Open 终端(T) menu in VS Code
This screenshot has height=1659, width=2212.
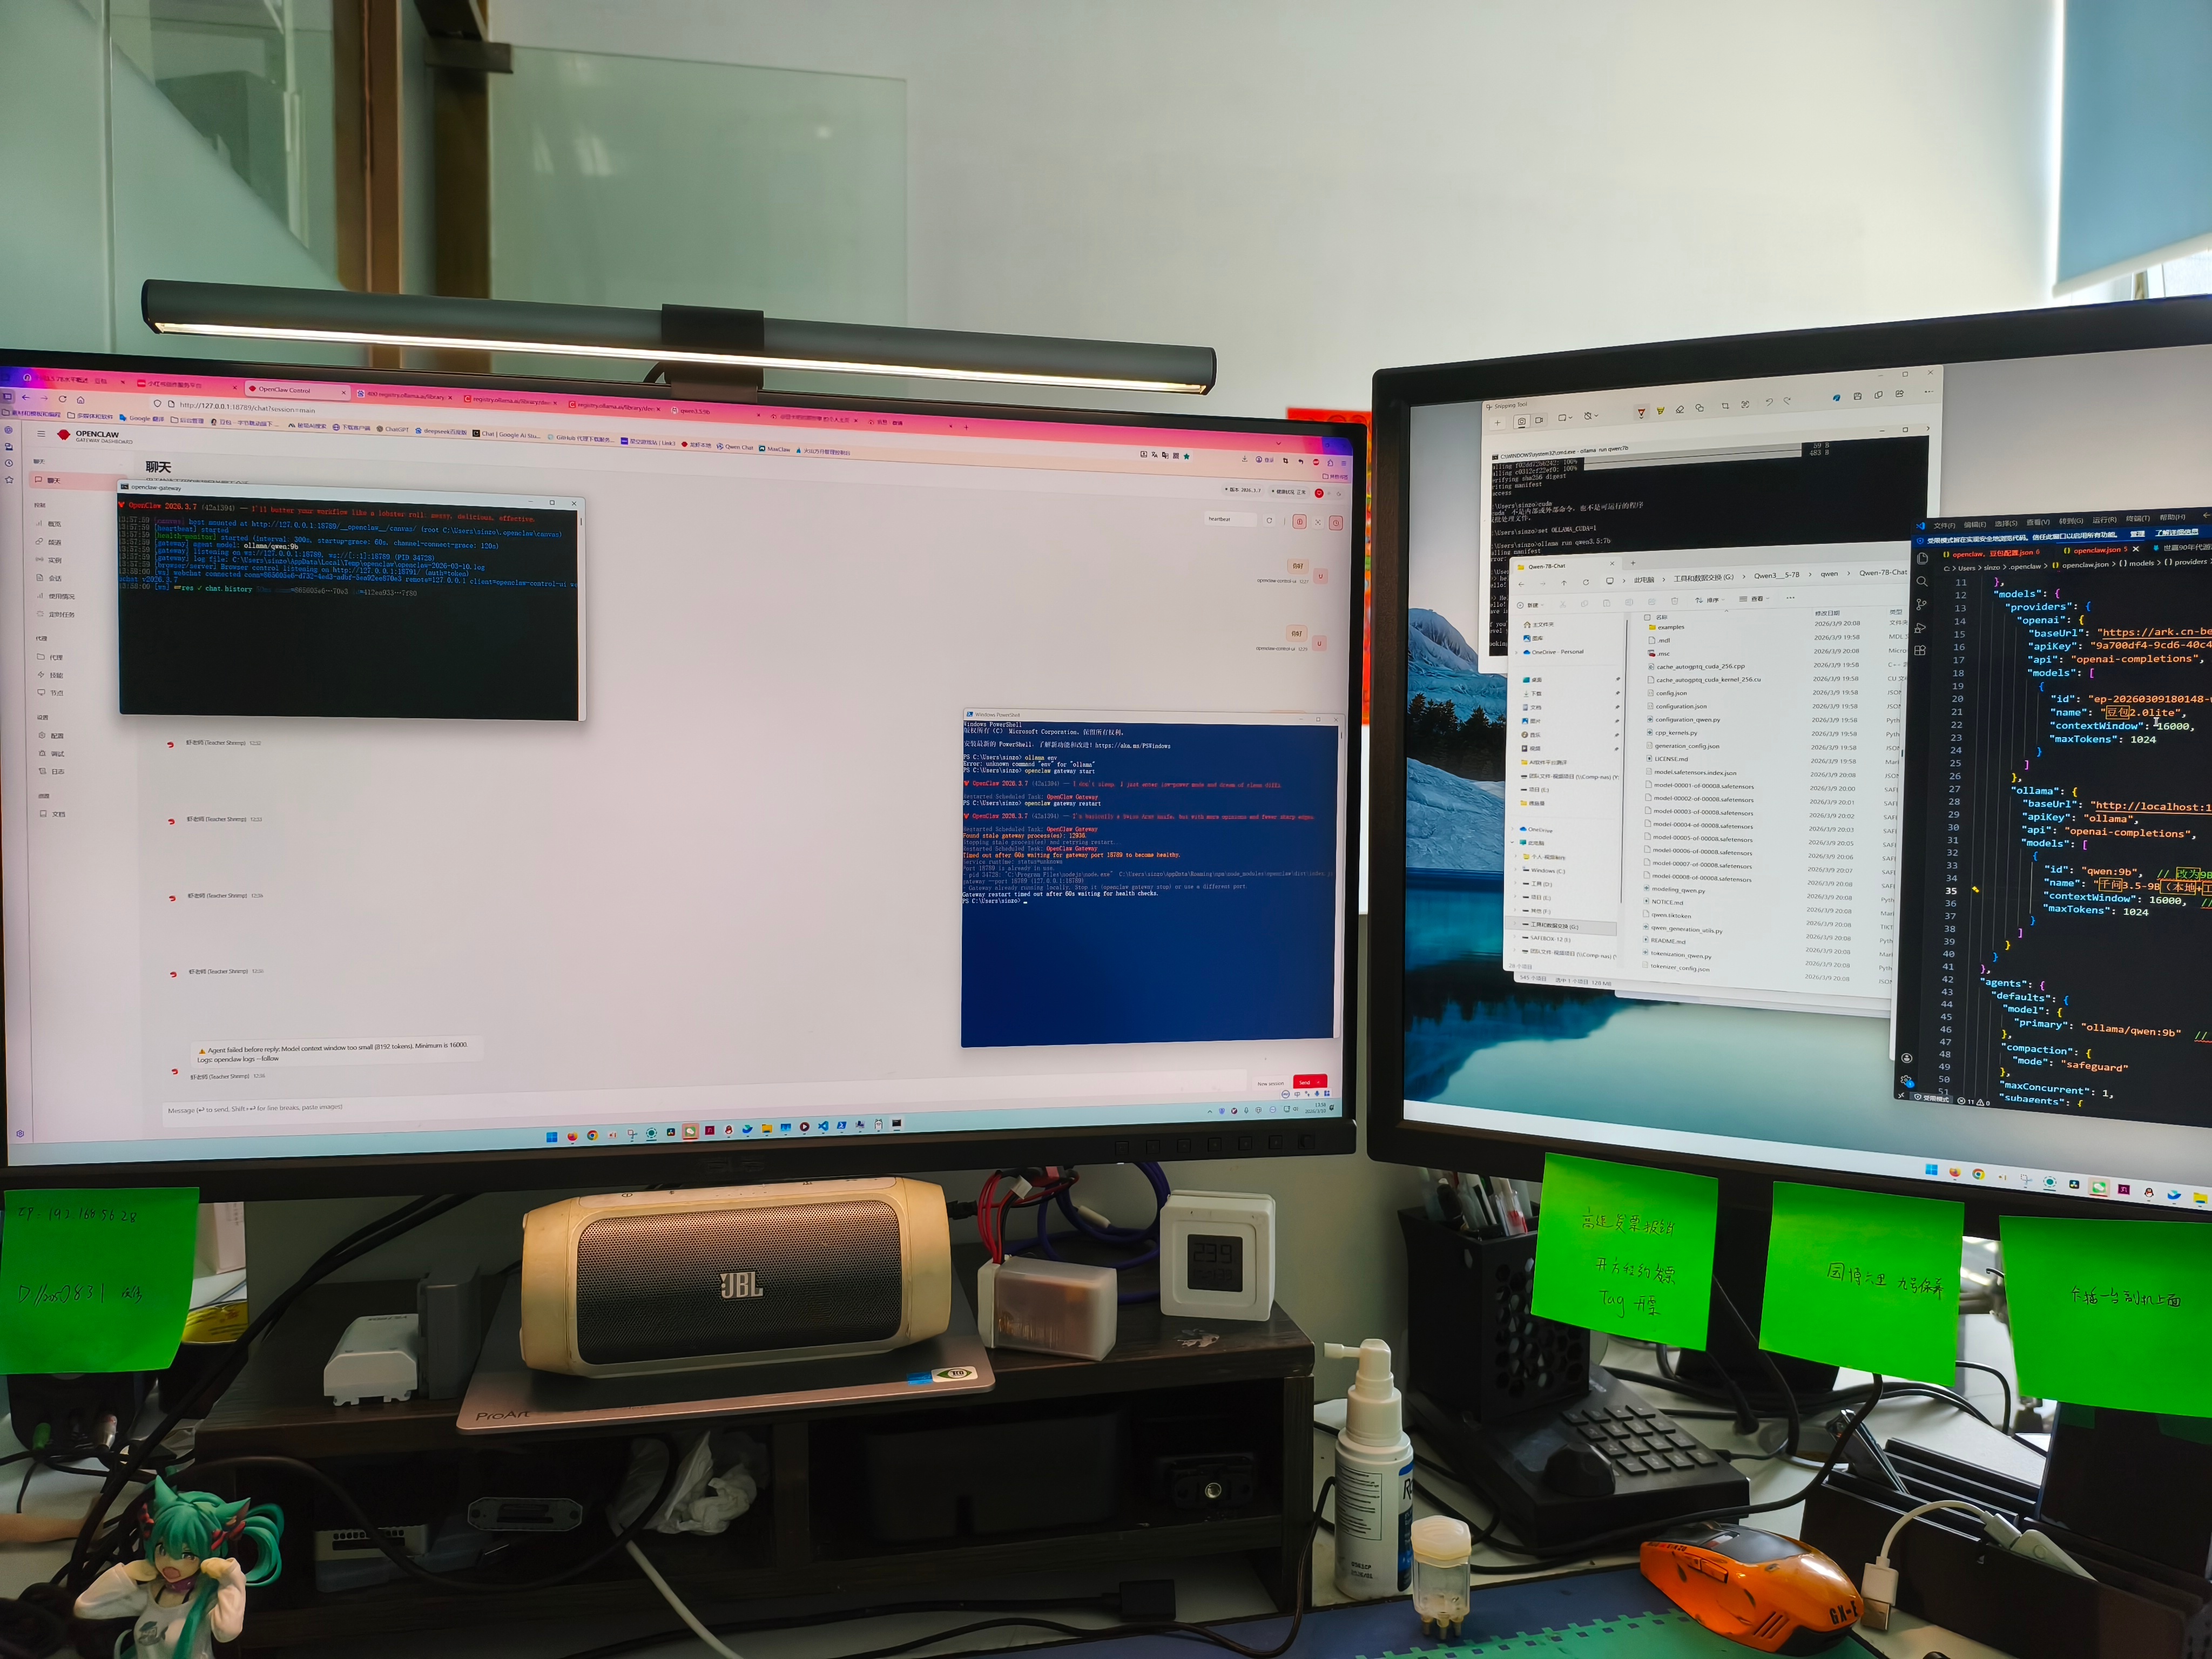click(x=2138, y=519)
